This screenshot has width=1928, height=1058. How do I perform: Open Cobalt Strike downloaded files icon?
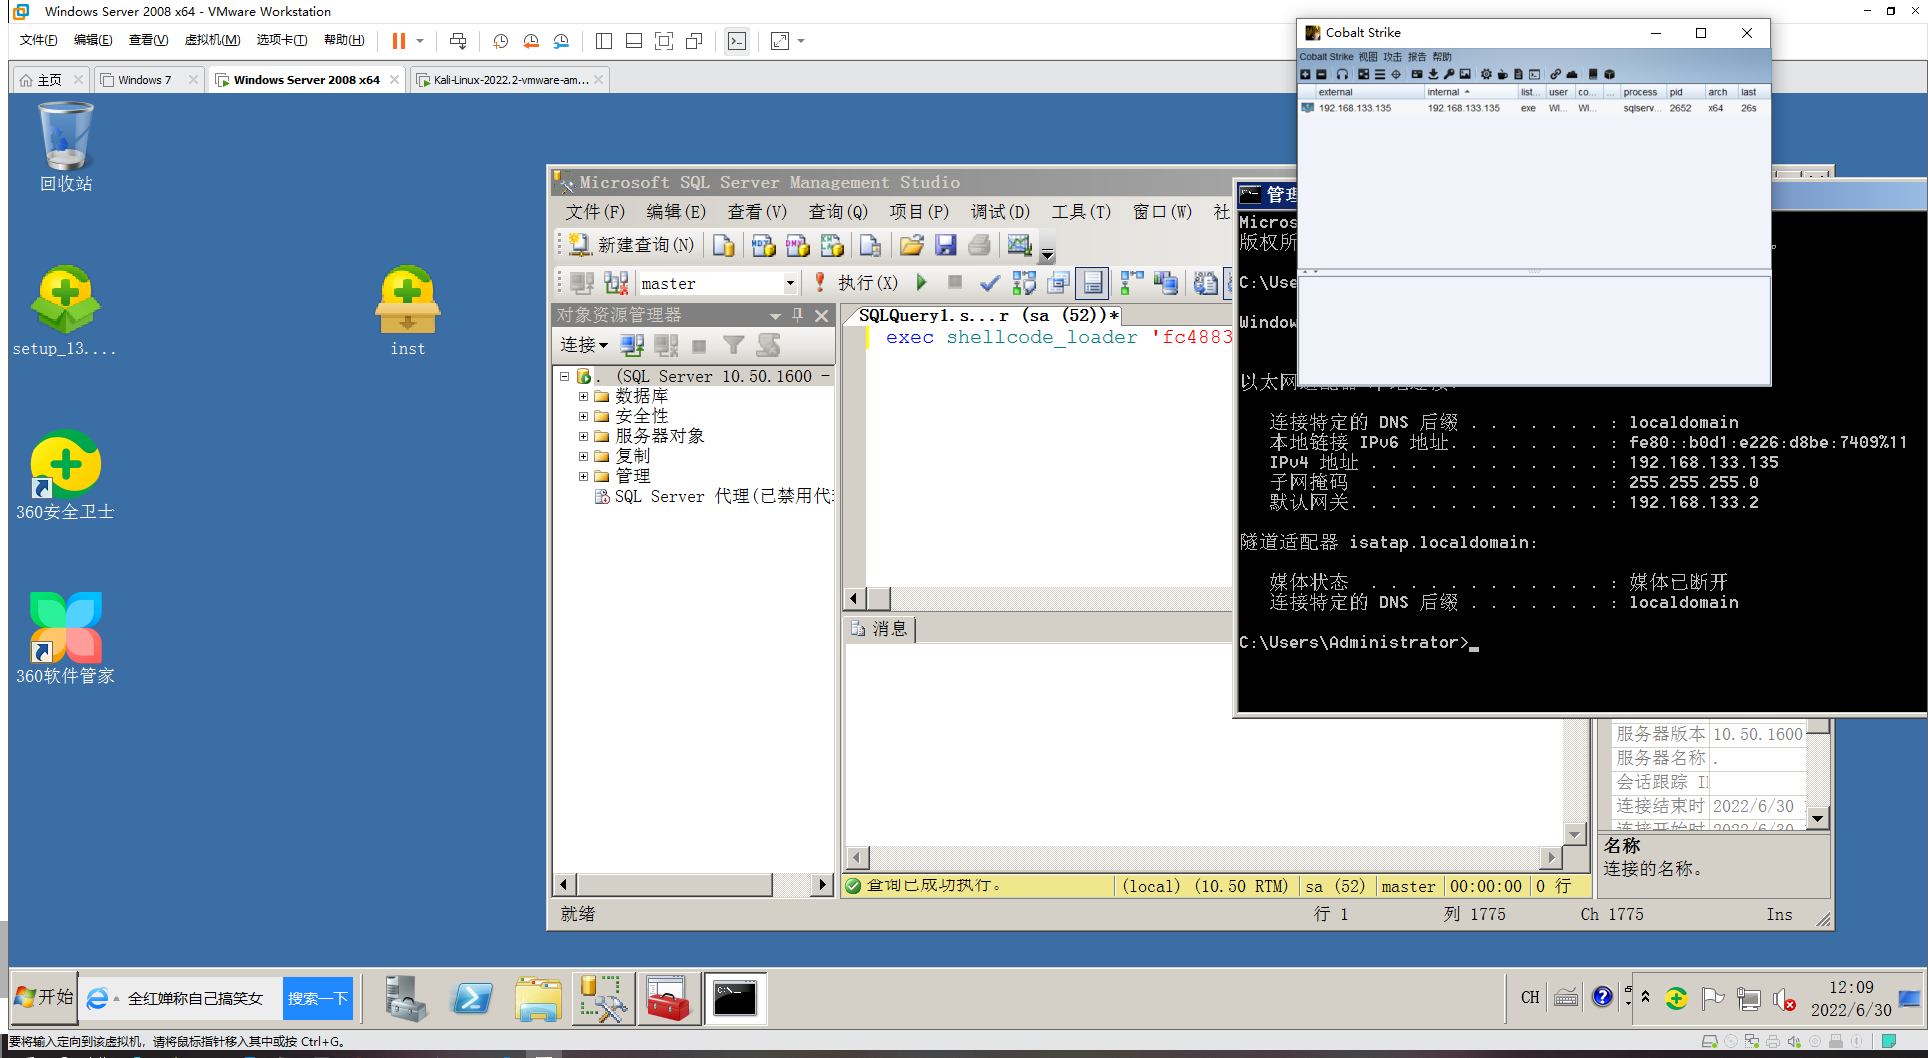[x=1433, y=74]
